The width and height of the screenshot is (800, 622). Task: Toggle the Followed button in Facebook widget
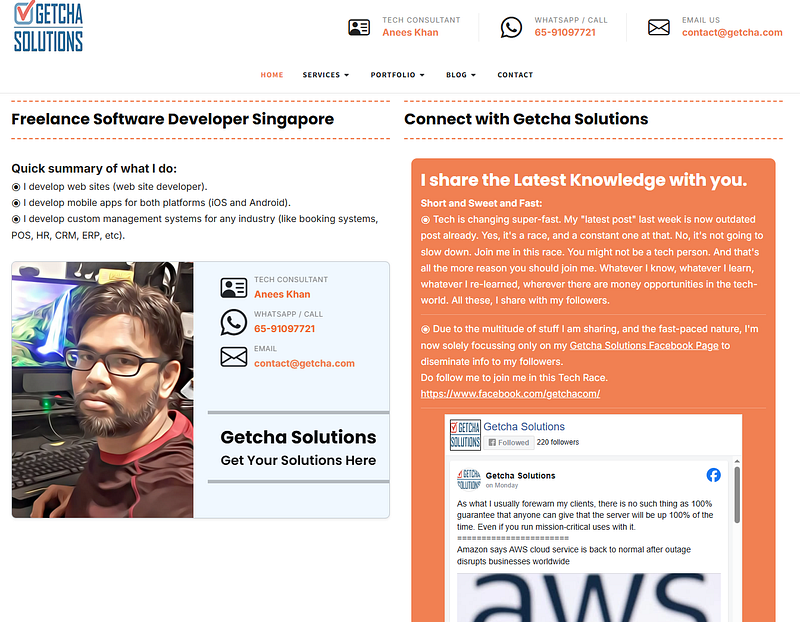tap(508, 442)
